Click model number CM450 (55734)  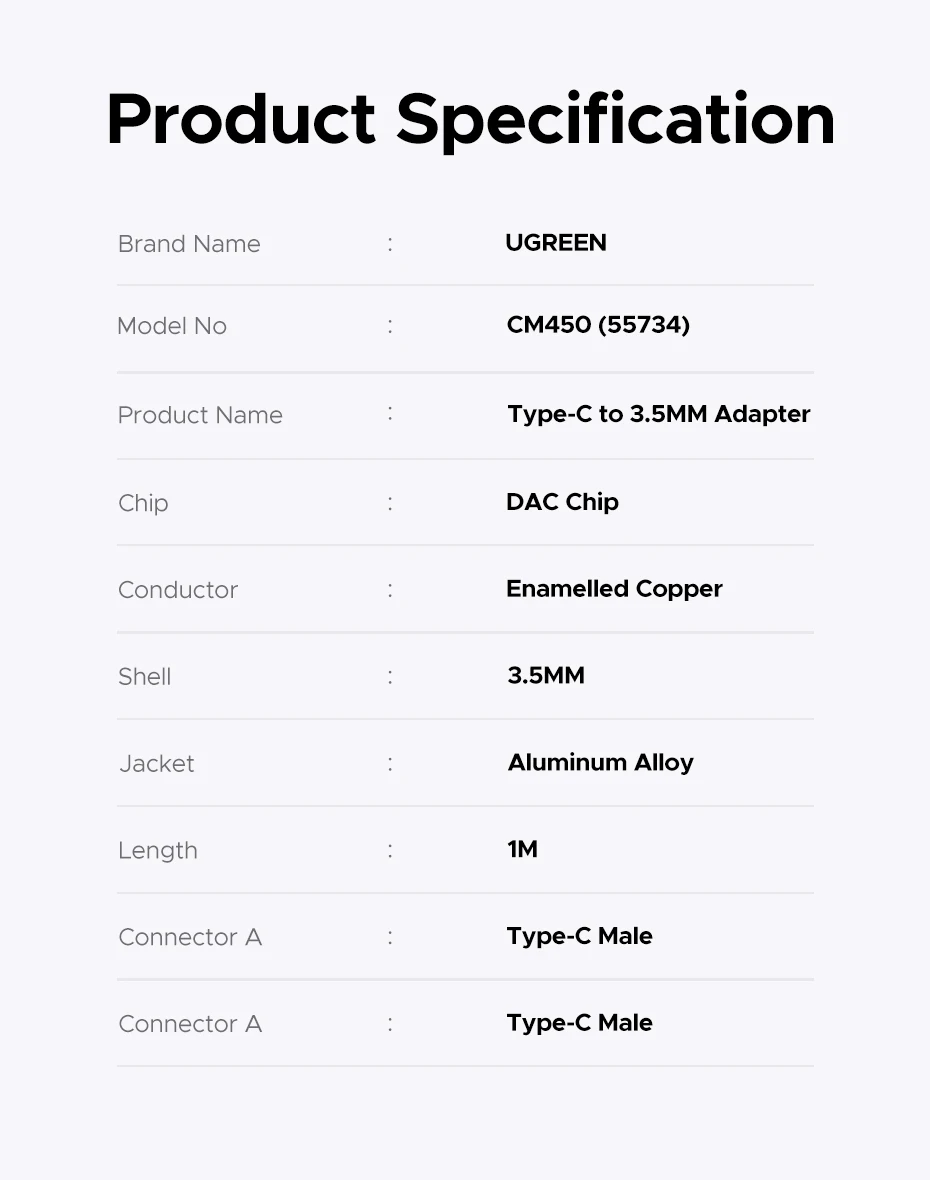coord(598,325)
